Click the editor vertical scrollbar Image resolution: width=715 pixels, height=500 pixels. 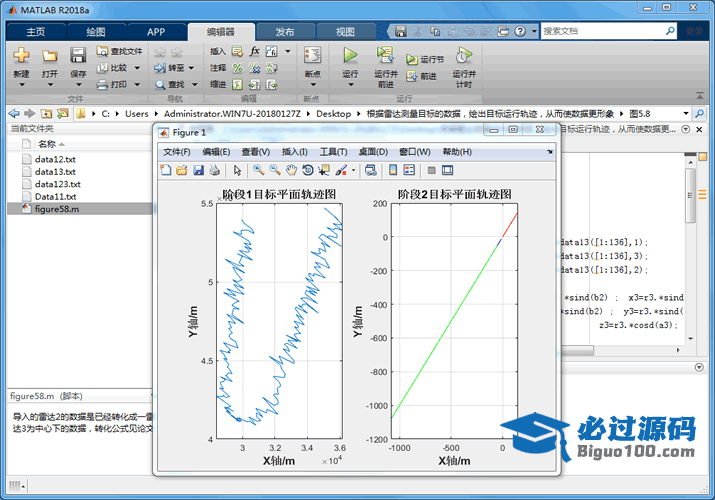[x=691, y=196]
